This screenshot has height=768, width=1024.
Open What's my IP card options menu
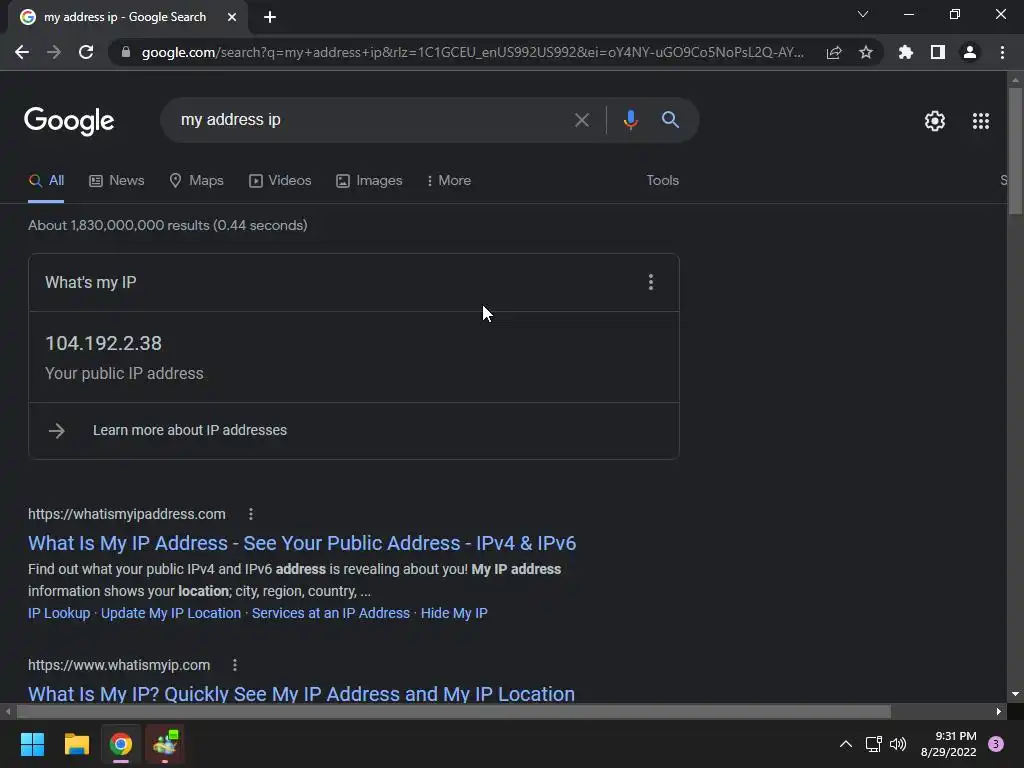pyautogui.click(x=650, y=282)
